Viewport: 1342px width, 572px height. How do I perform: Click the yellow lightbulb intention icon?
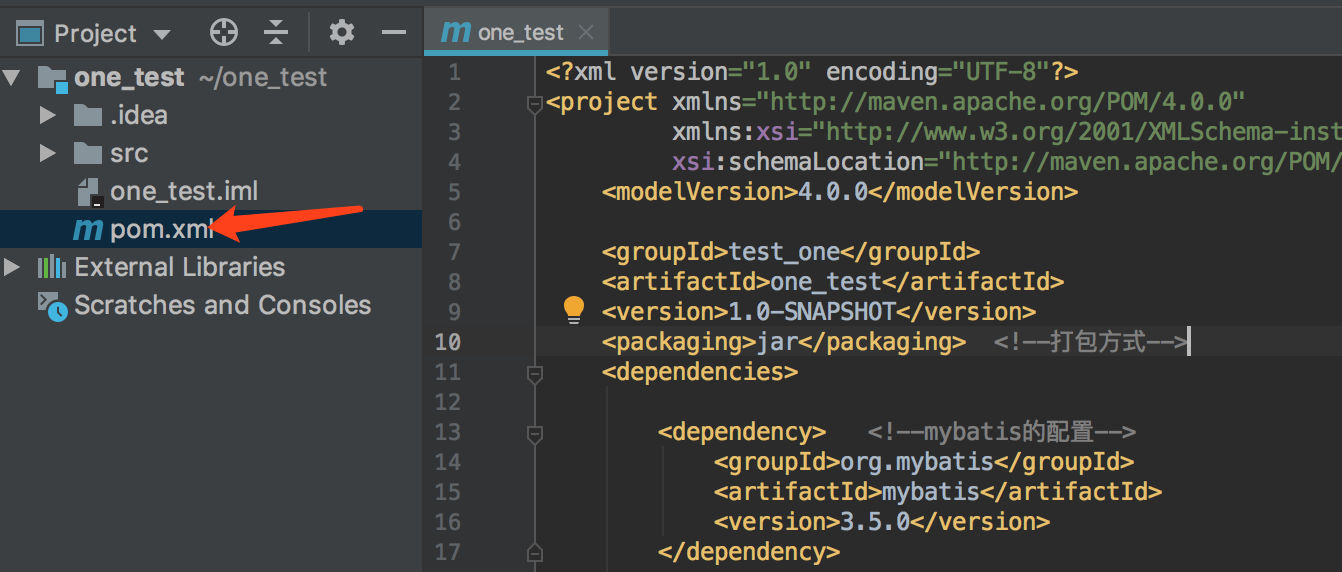(x=573, y=310)
